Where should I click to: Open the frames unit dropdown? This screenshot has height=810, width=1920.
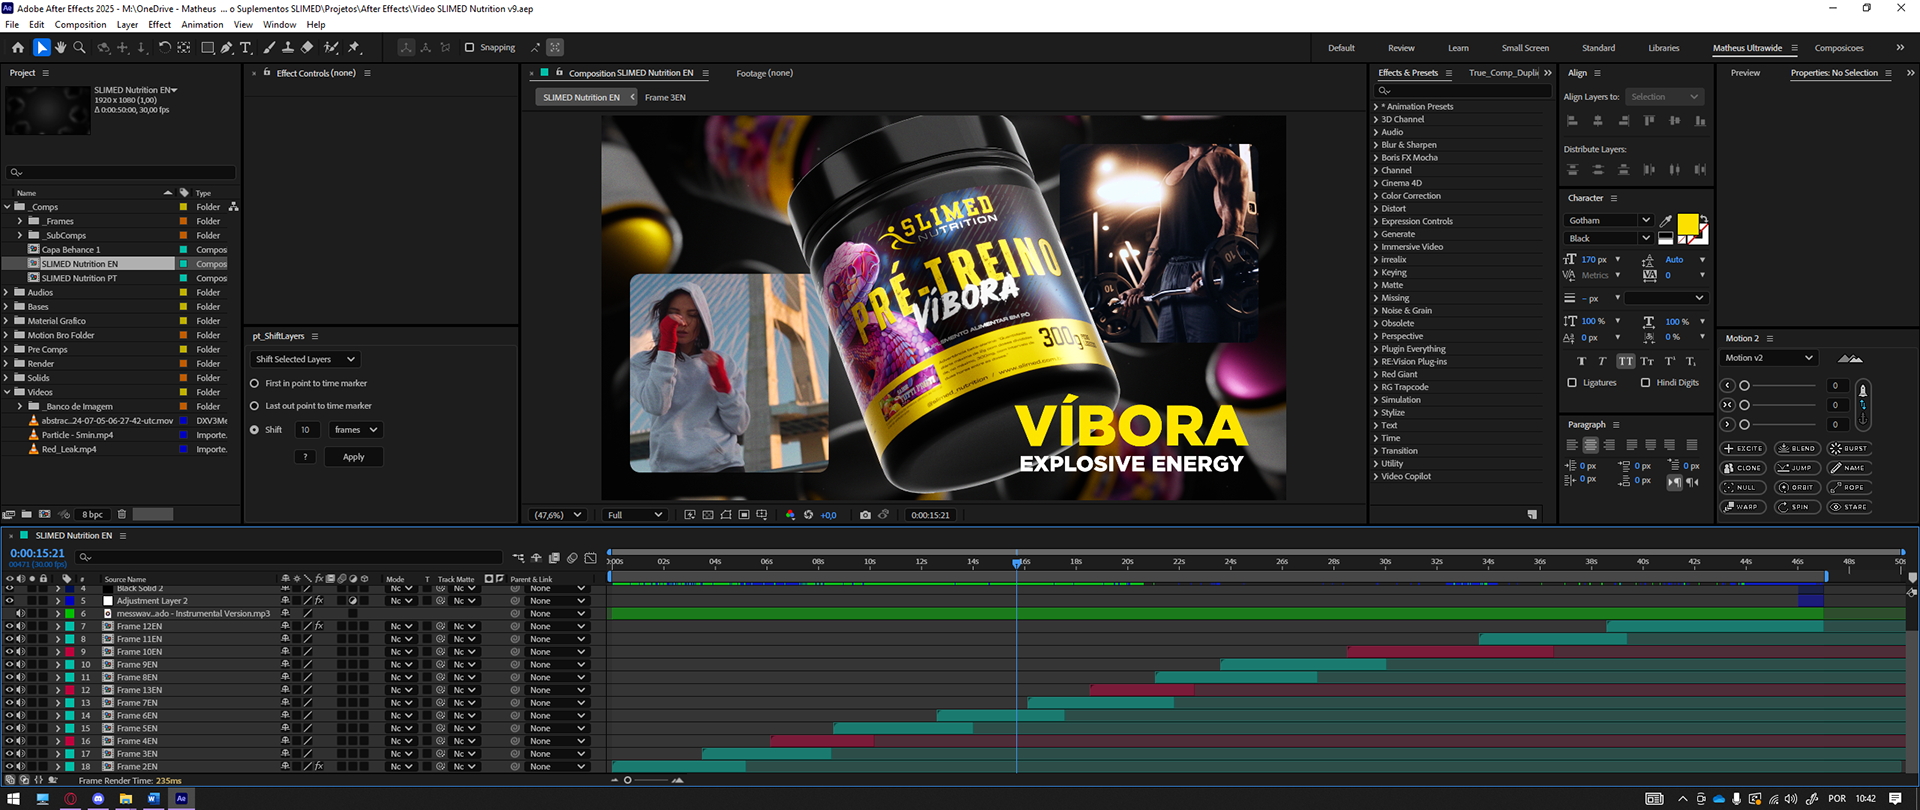pos(356,430)
